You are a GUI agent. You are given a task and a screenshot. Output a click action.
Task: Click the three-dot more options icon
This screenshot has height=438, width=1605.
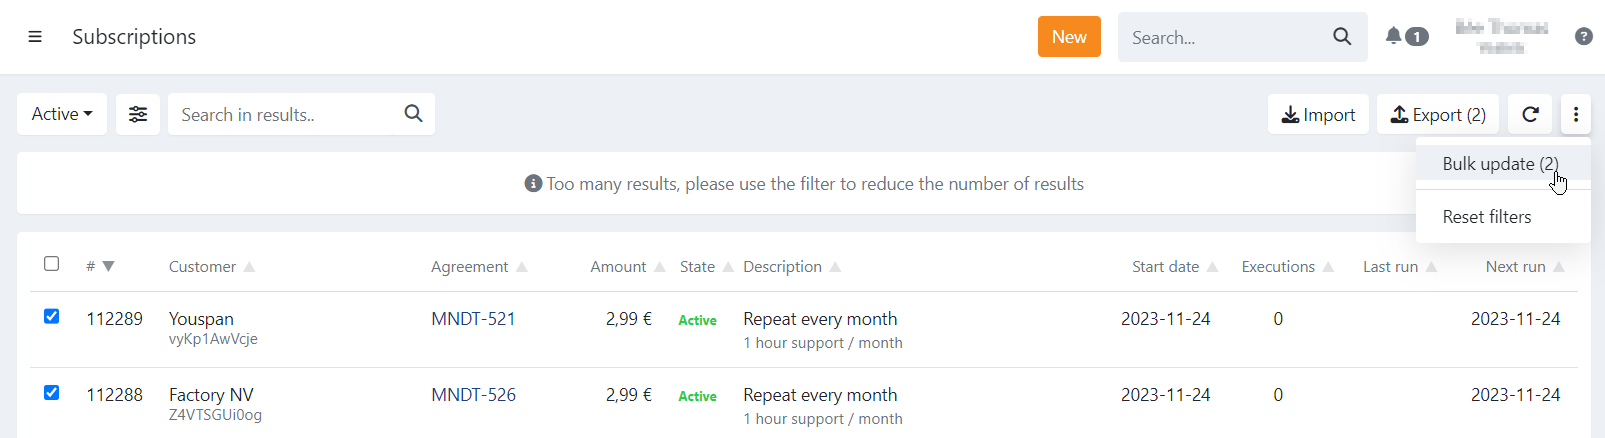1575,114
